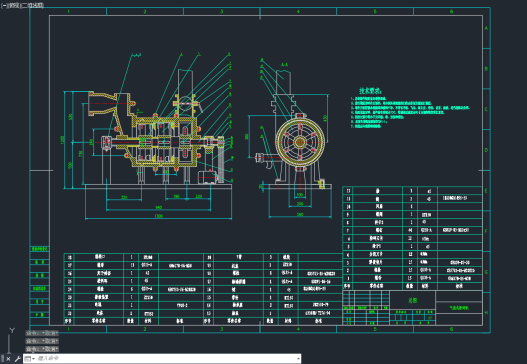This screenshot has width=527, height=364.
Task: Select the 技术要求 heading text
Action: point(371,90)
